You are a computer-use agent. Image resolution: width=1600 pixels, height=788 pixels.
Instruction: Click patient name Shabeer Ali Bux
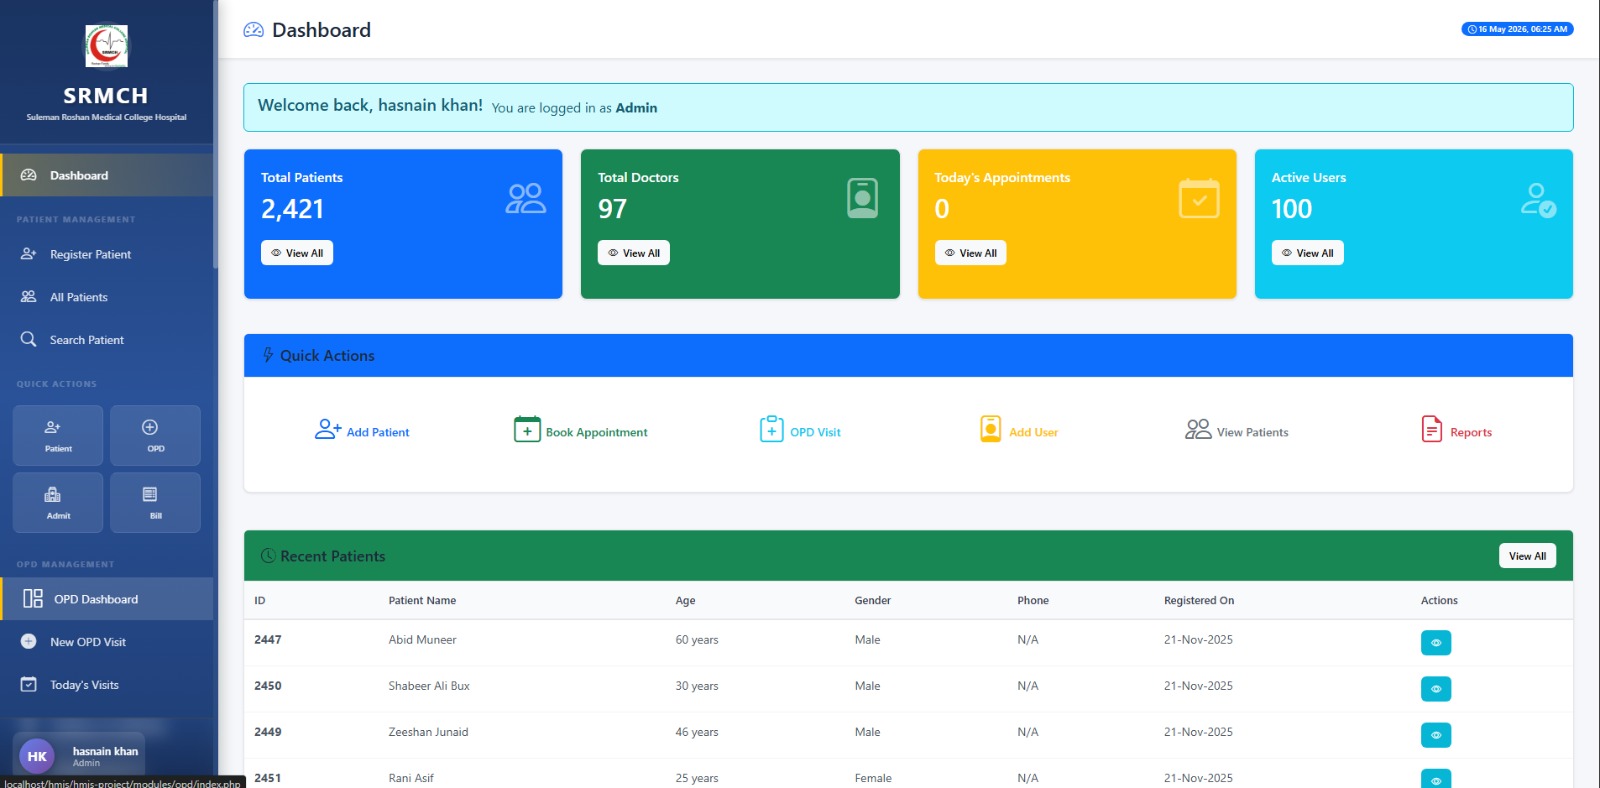(429, 686)
